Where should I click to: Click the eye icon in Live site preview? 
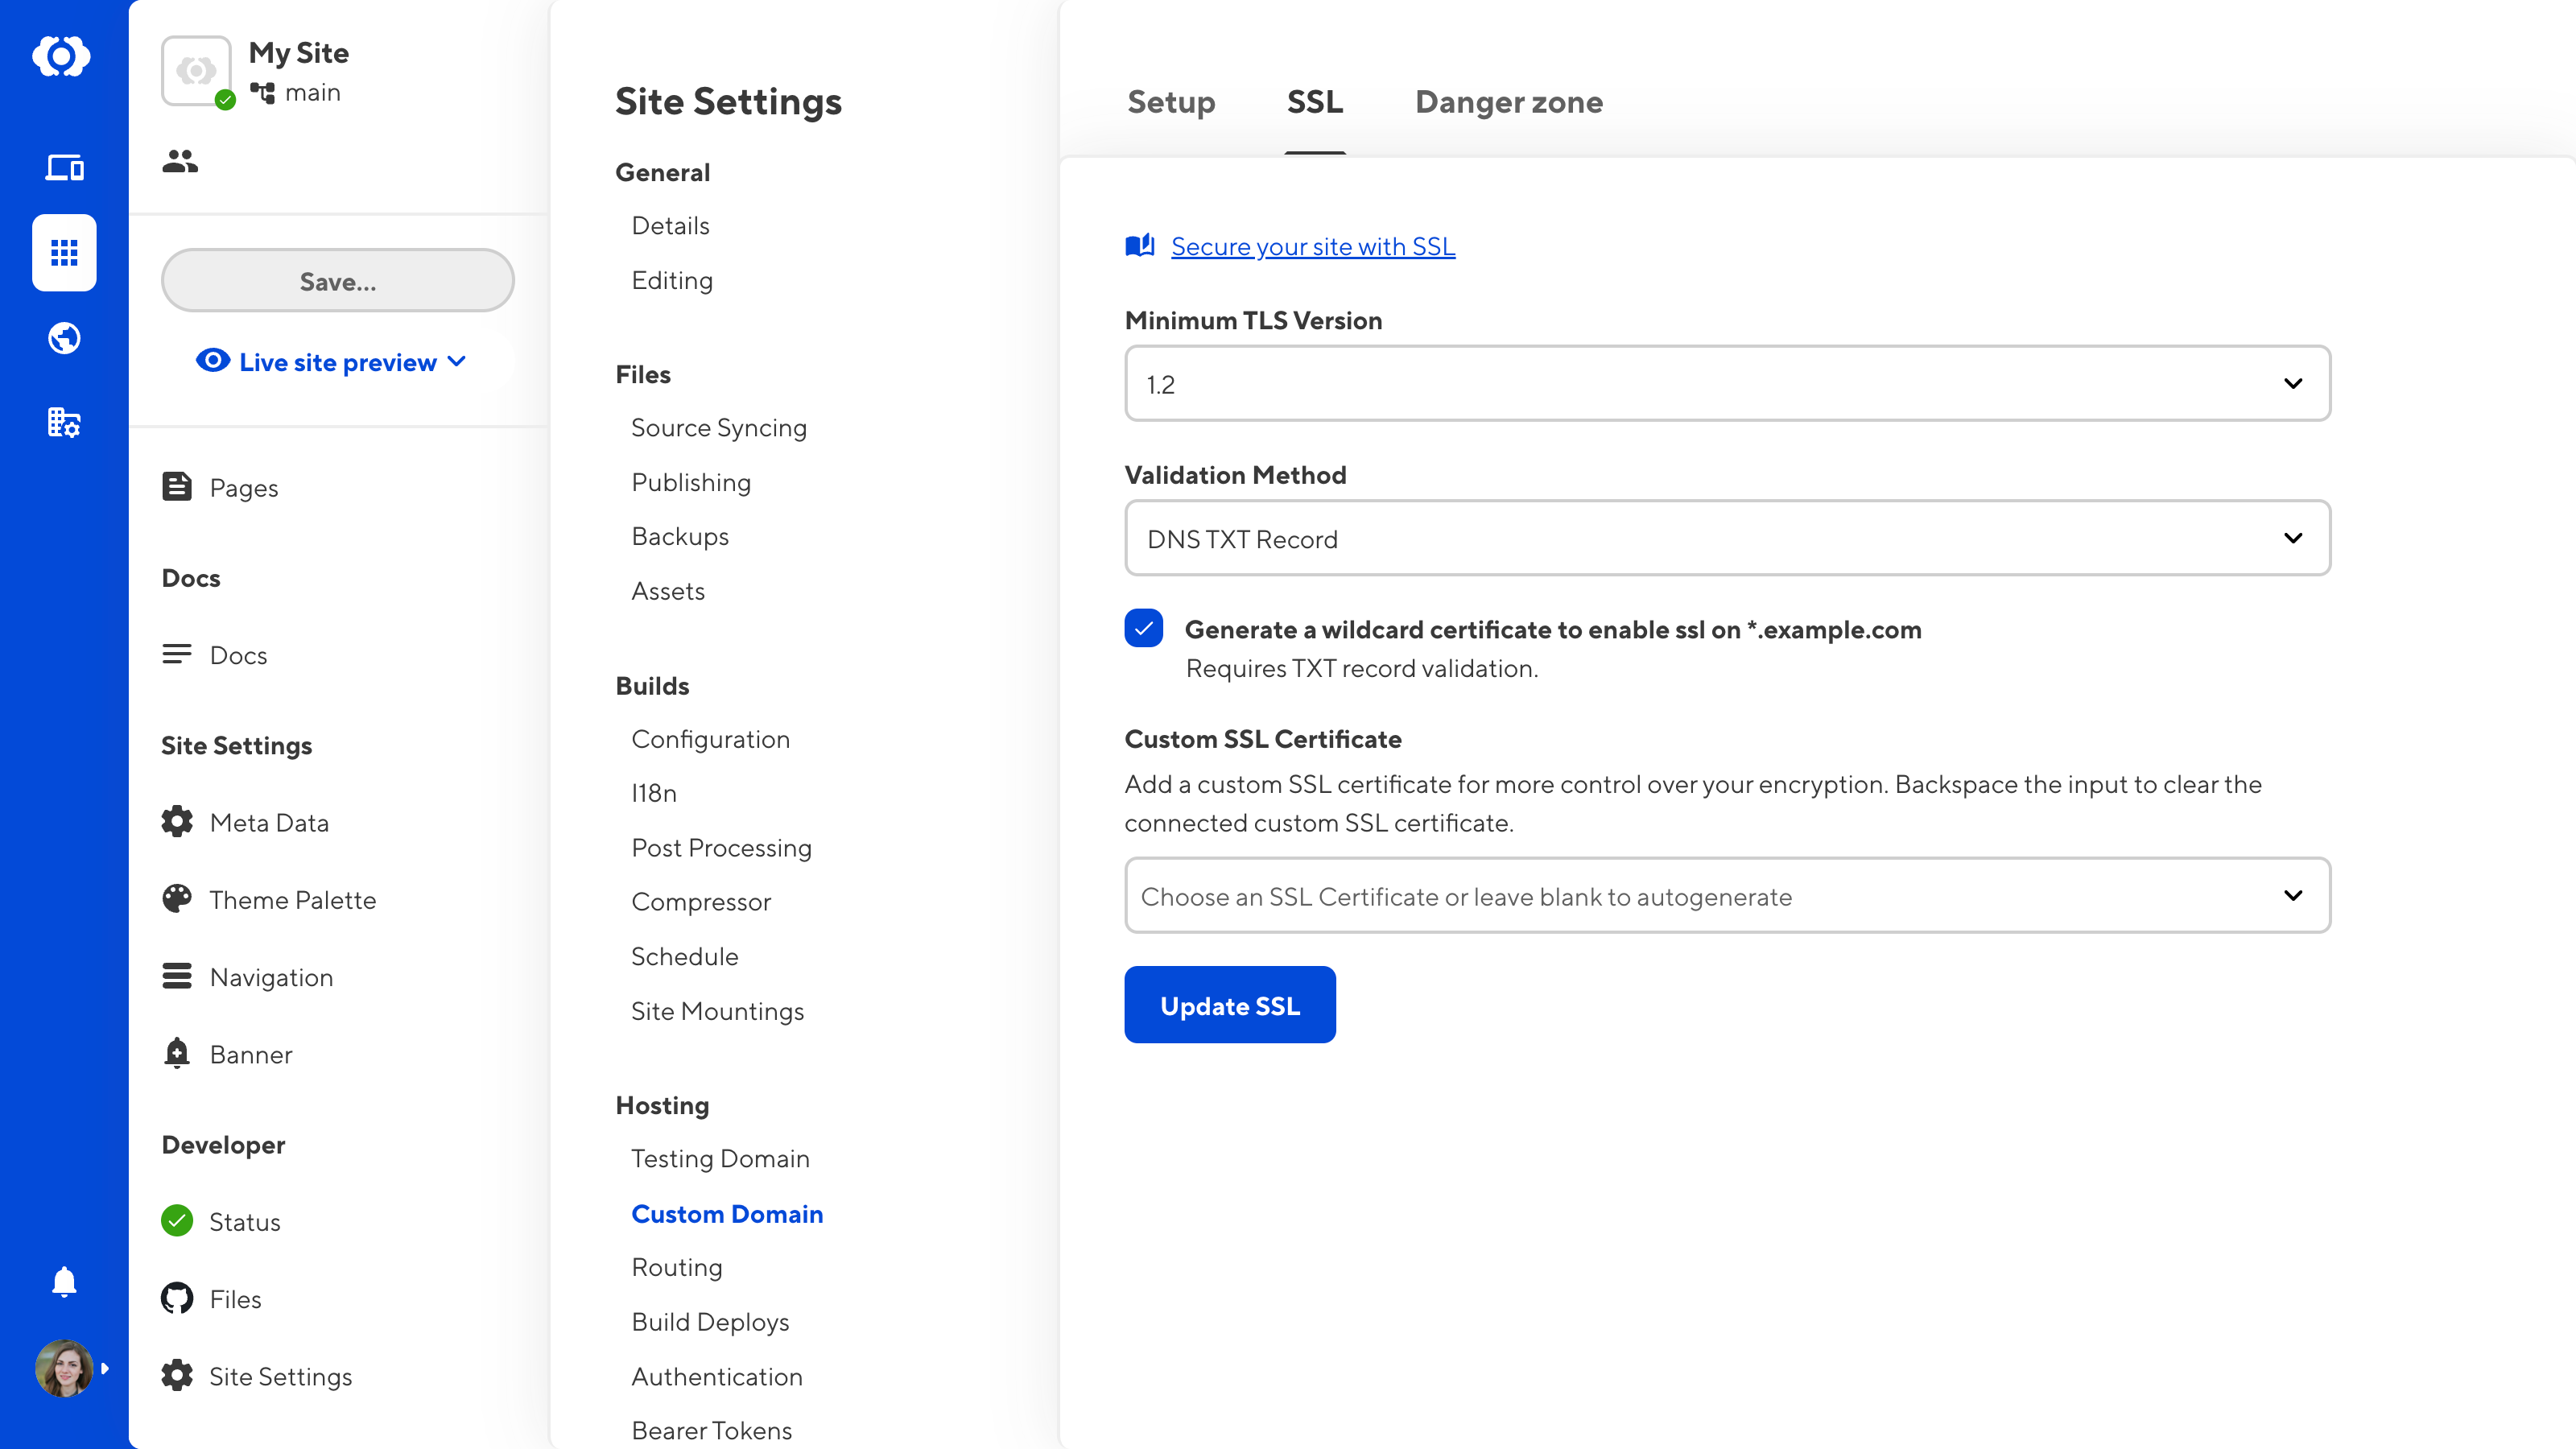coord(213,361)
